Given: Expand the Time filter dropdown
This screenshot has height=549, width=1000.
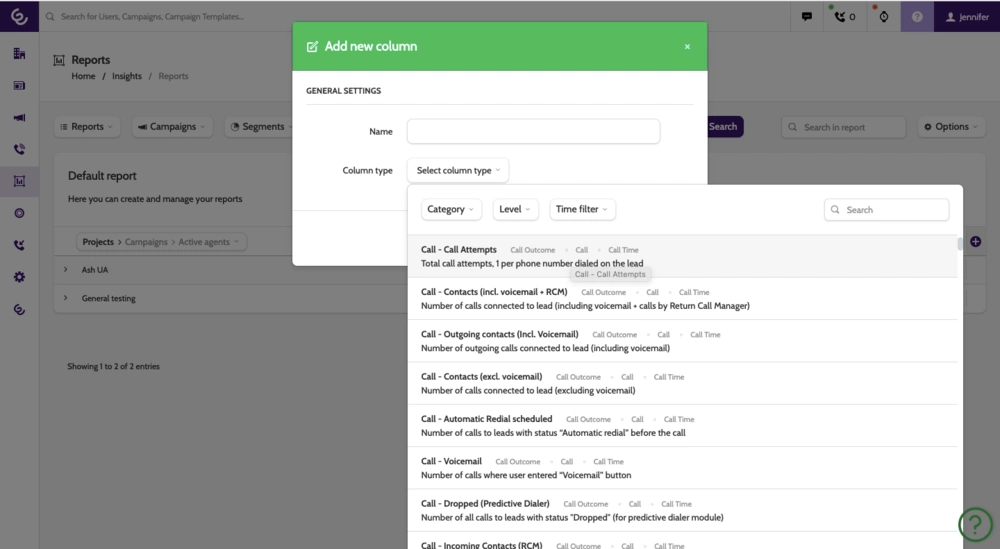Looking at the screenshot, I should (x=580, y=210).
